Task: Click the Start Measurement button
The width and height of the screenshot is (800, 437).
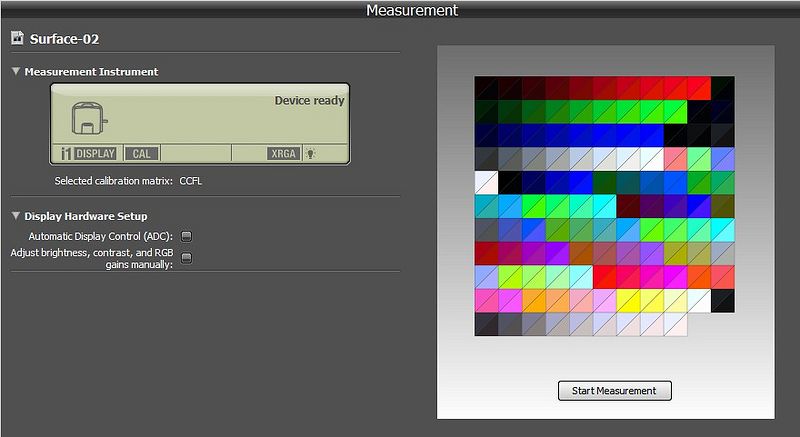Action: click(614, 391)
